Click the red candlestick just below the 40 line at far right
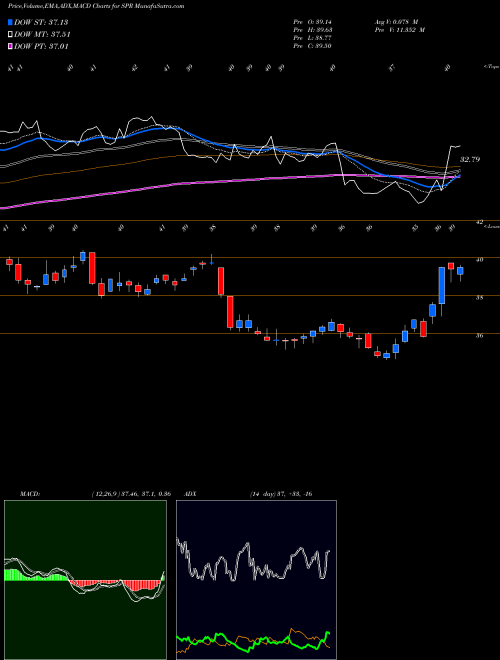 click(451, 266)
